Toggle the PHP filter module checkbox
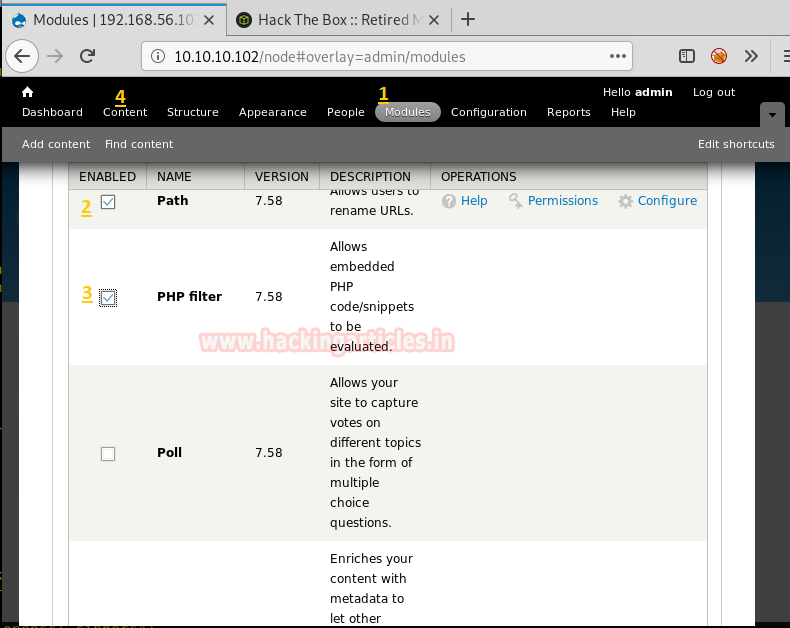The width and height of the screenshot is (790, 628). coord(108,297)
